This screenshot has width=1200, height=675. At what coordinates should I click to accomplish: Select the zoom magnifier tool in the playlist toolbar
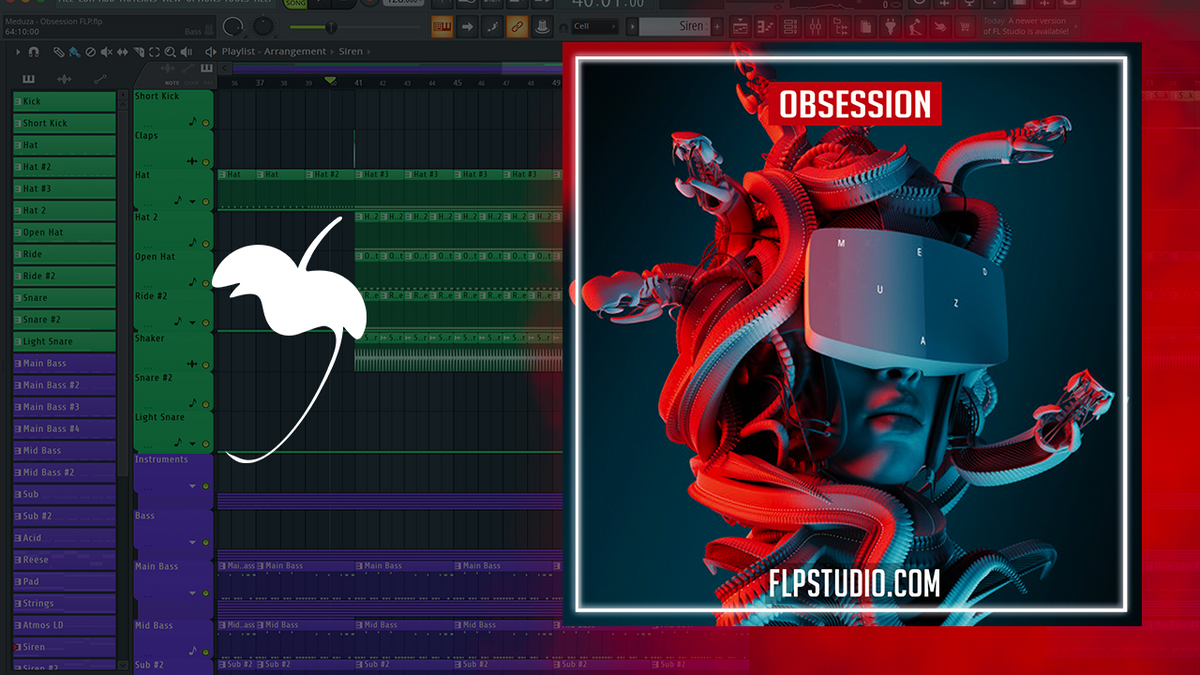pyautogui.click(x=170, y=51)
